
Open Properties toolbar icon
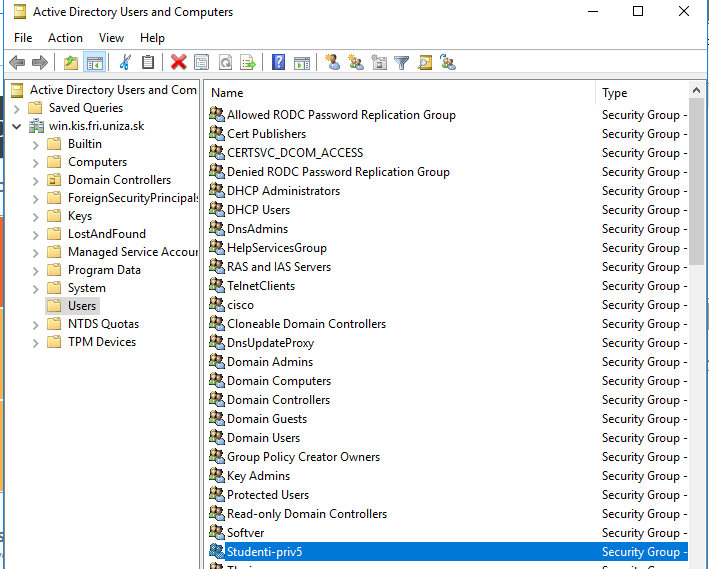coord(202,62)
